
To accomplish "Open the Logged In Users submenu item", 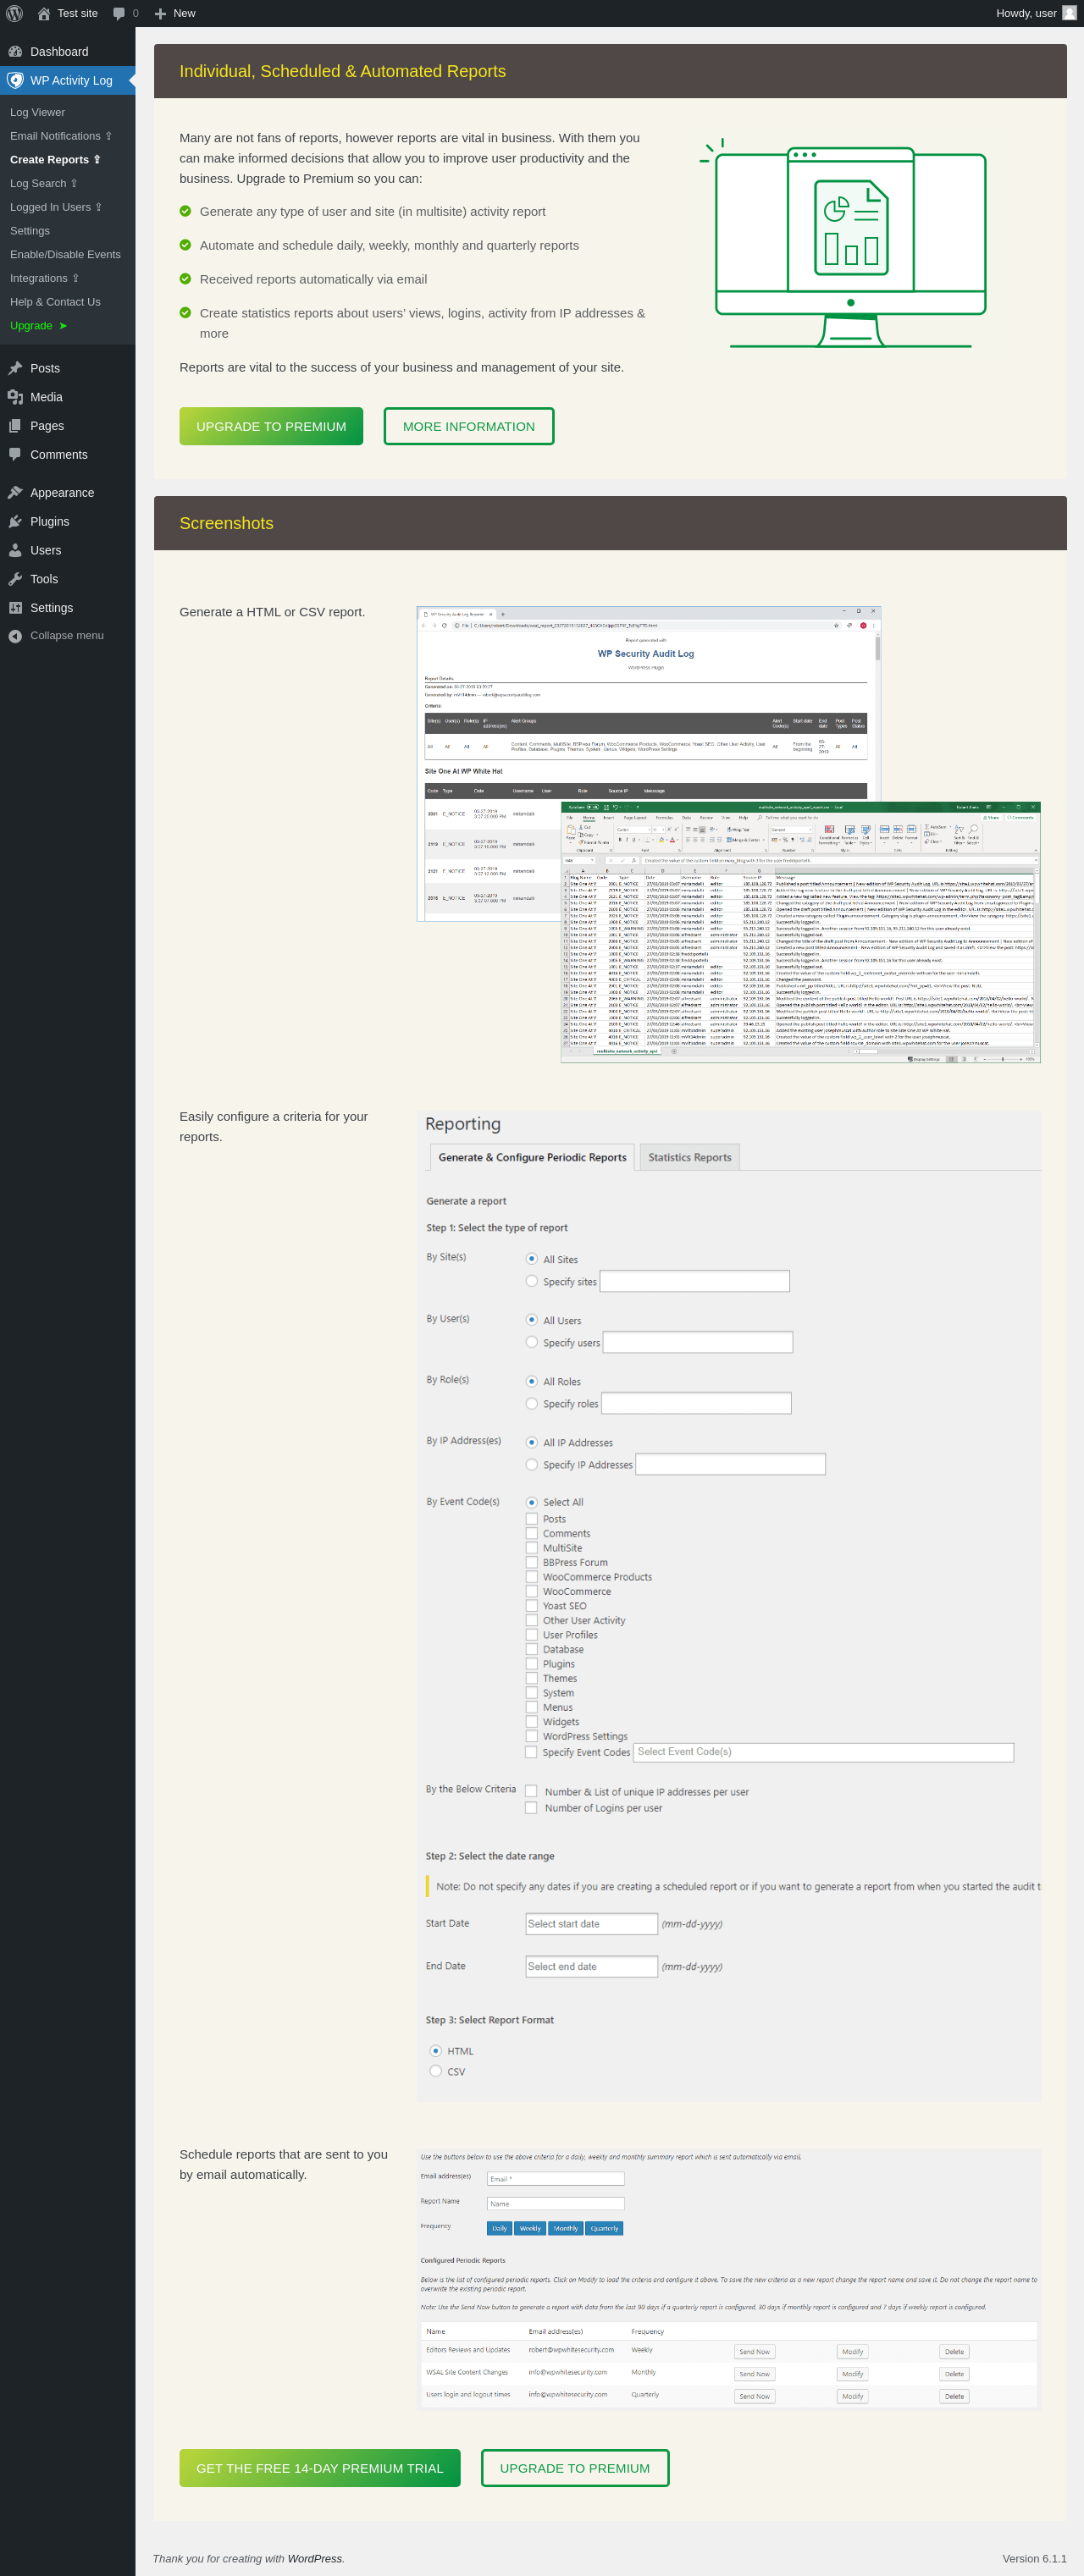I will [55, 207].
